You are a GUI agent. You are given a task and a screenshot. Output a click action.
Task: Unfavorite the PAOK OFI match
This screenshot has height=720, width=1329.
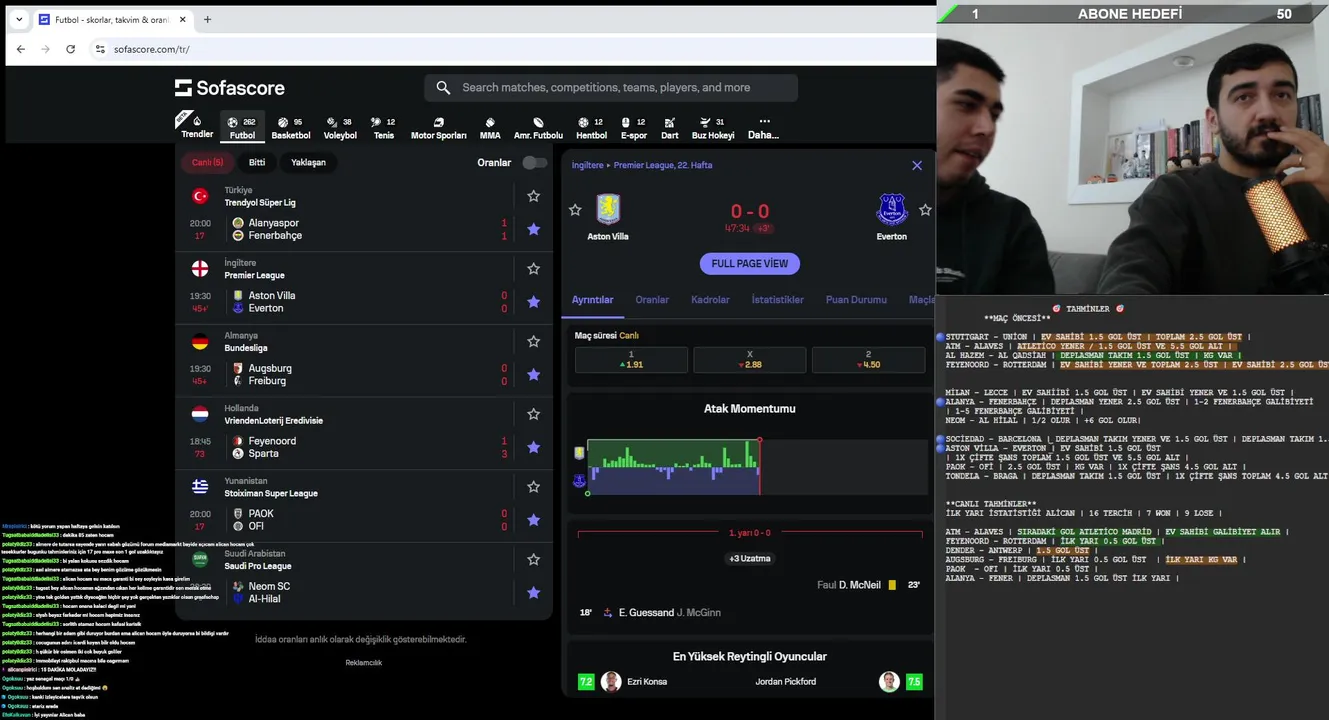point(534,520)
